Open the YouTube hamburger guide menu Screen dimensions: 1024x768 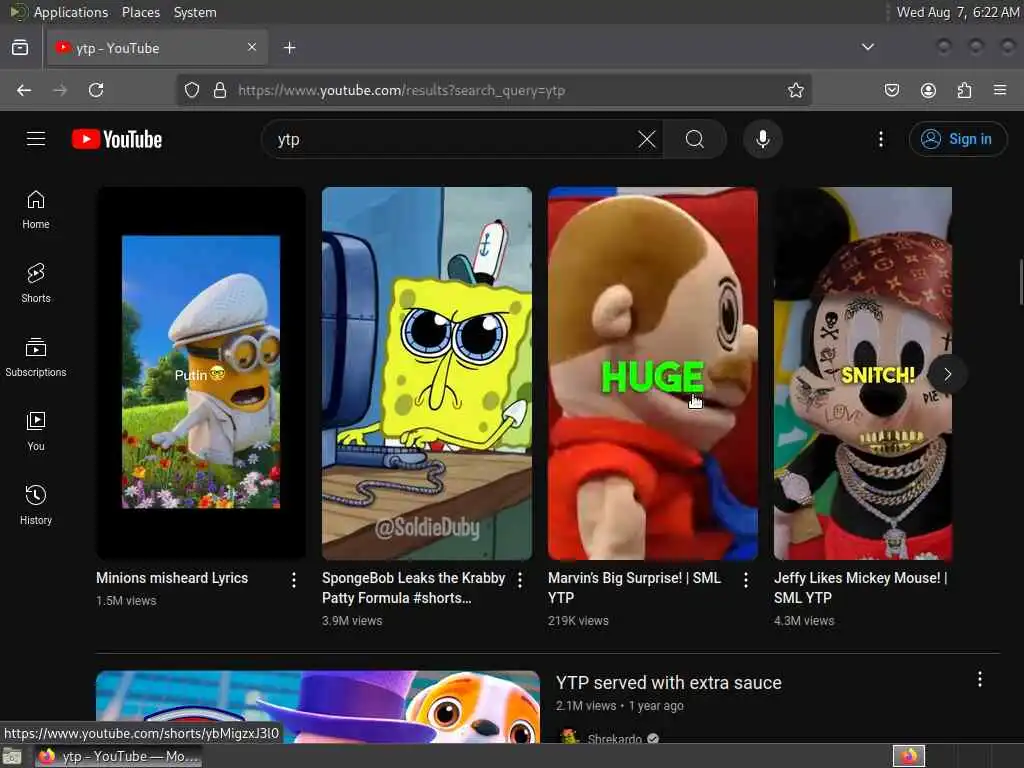[x=36, y=139]
